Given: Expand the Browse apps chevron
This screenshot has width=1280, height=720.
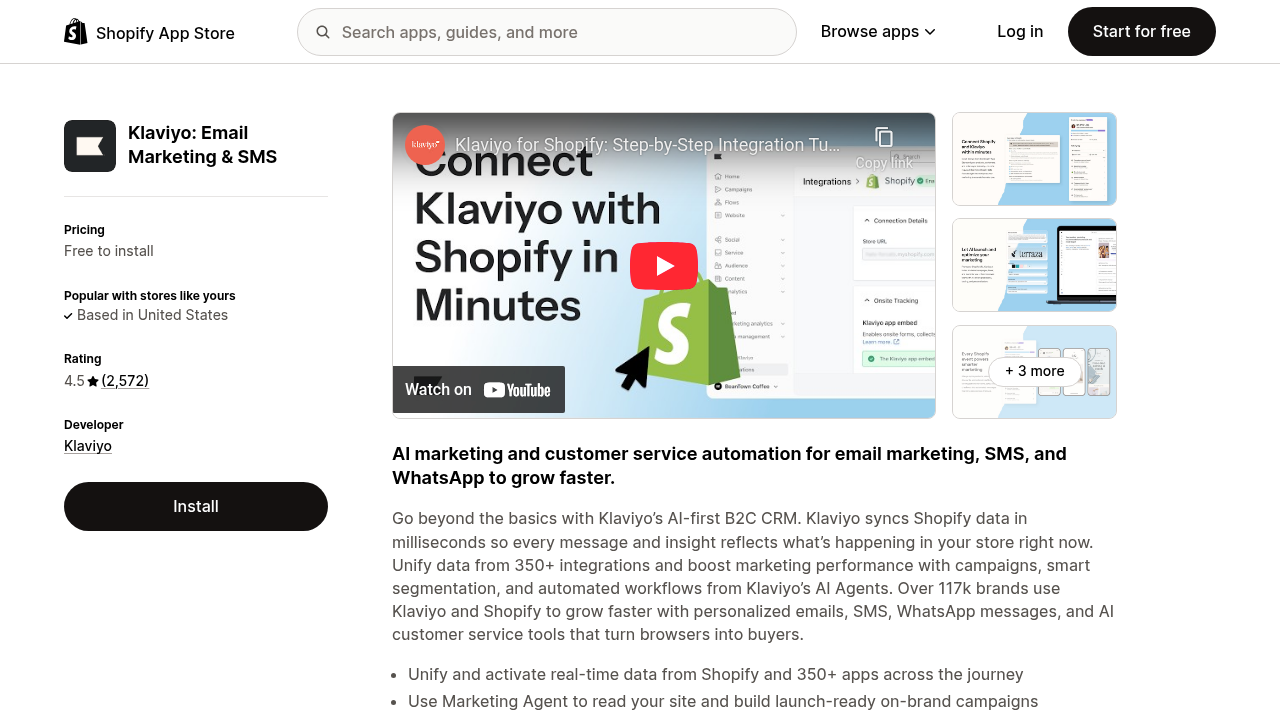Looking at the screenshot, I should tap(929, 31).
